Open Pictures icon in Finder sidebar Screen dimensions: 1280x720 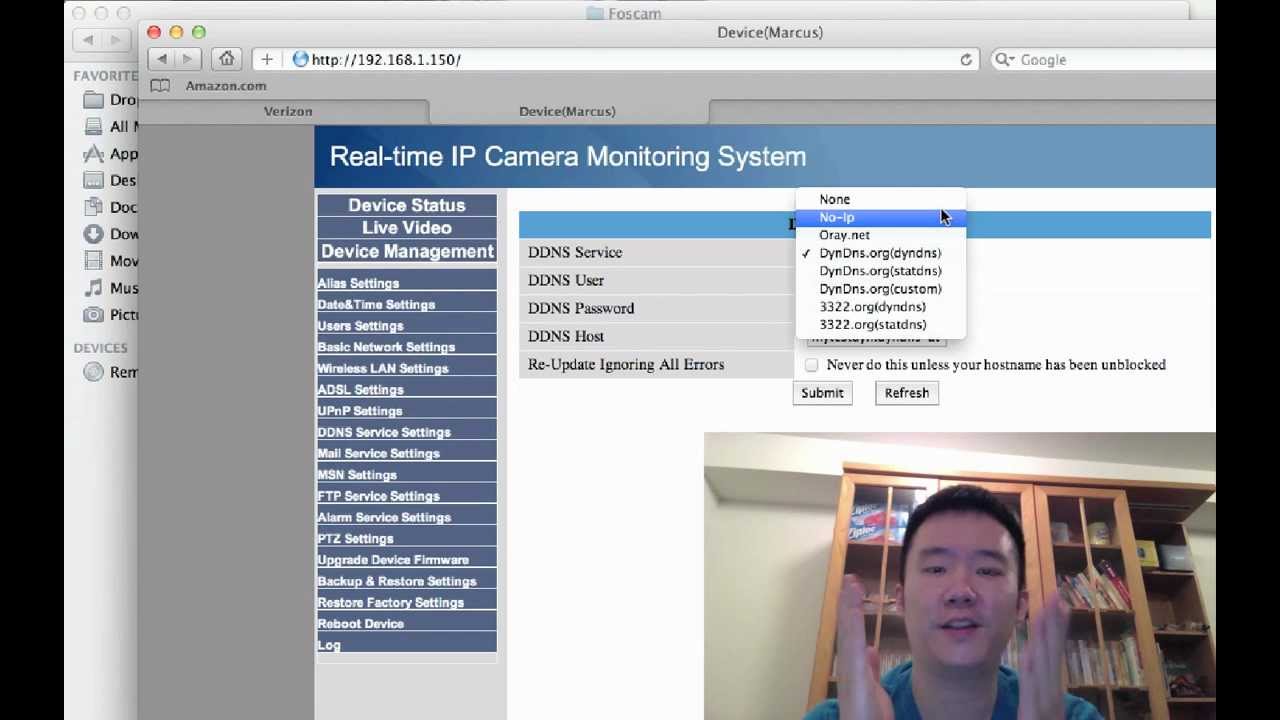[x=93, y=315]
